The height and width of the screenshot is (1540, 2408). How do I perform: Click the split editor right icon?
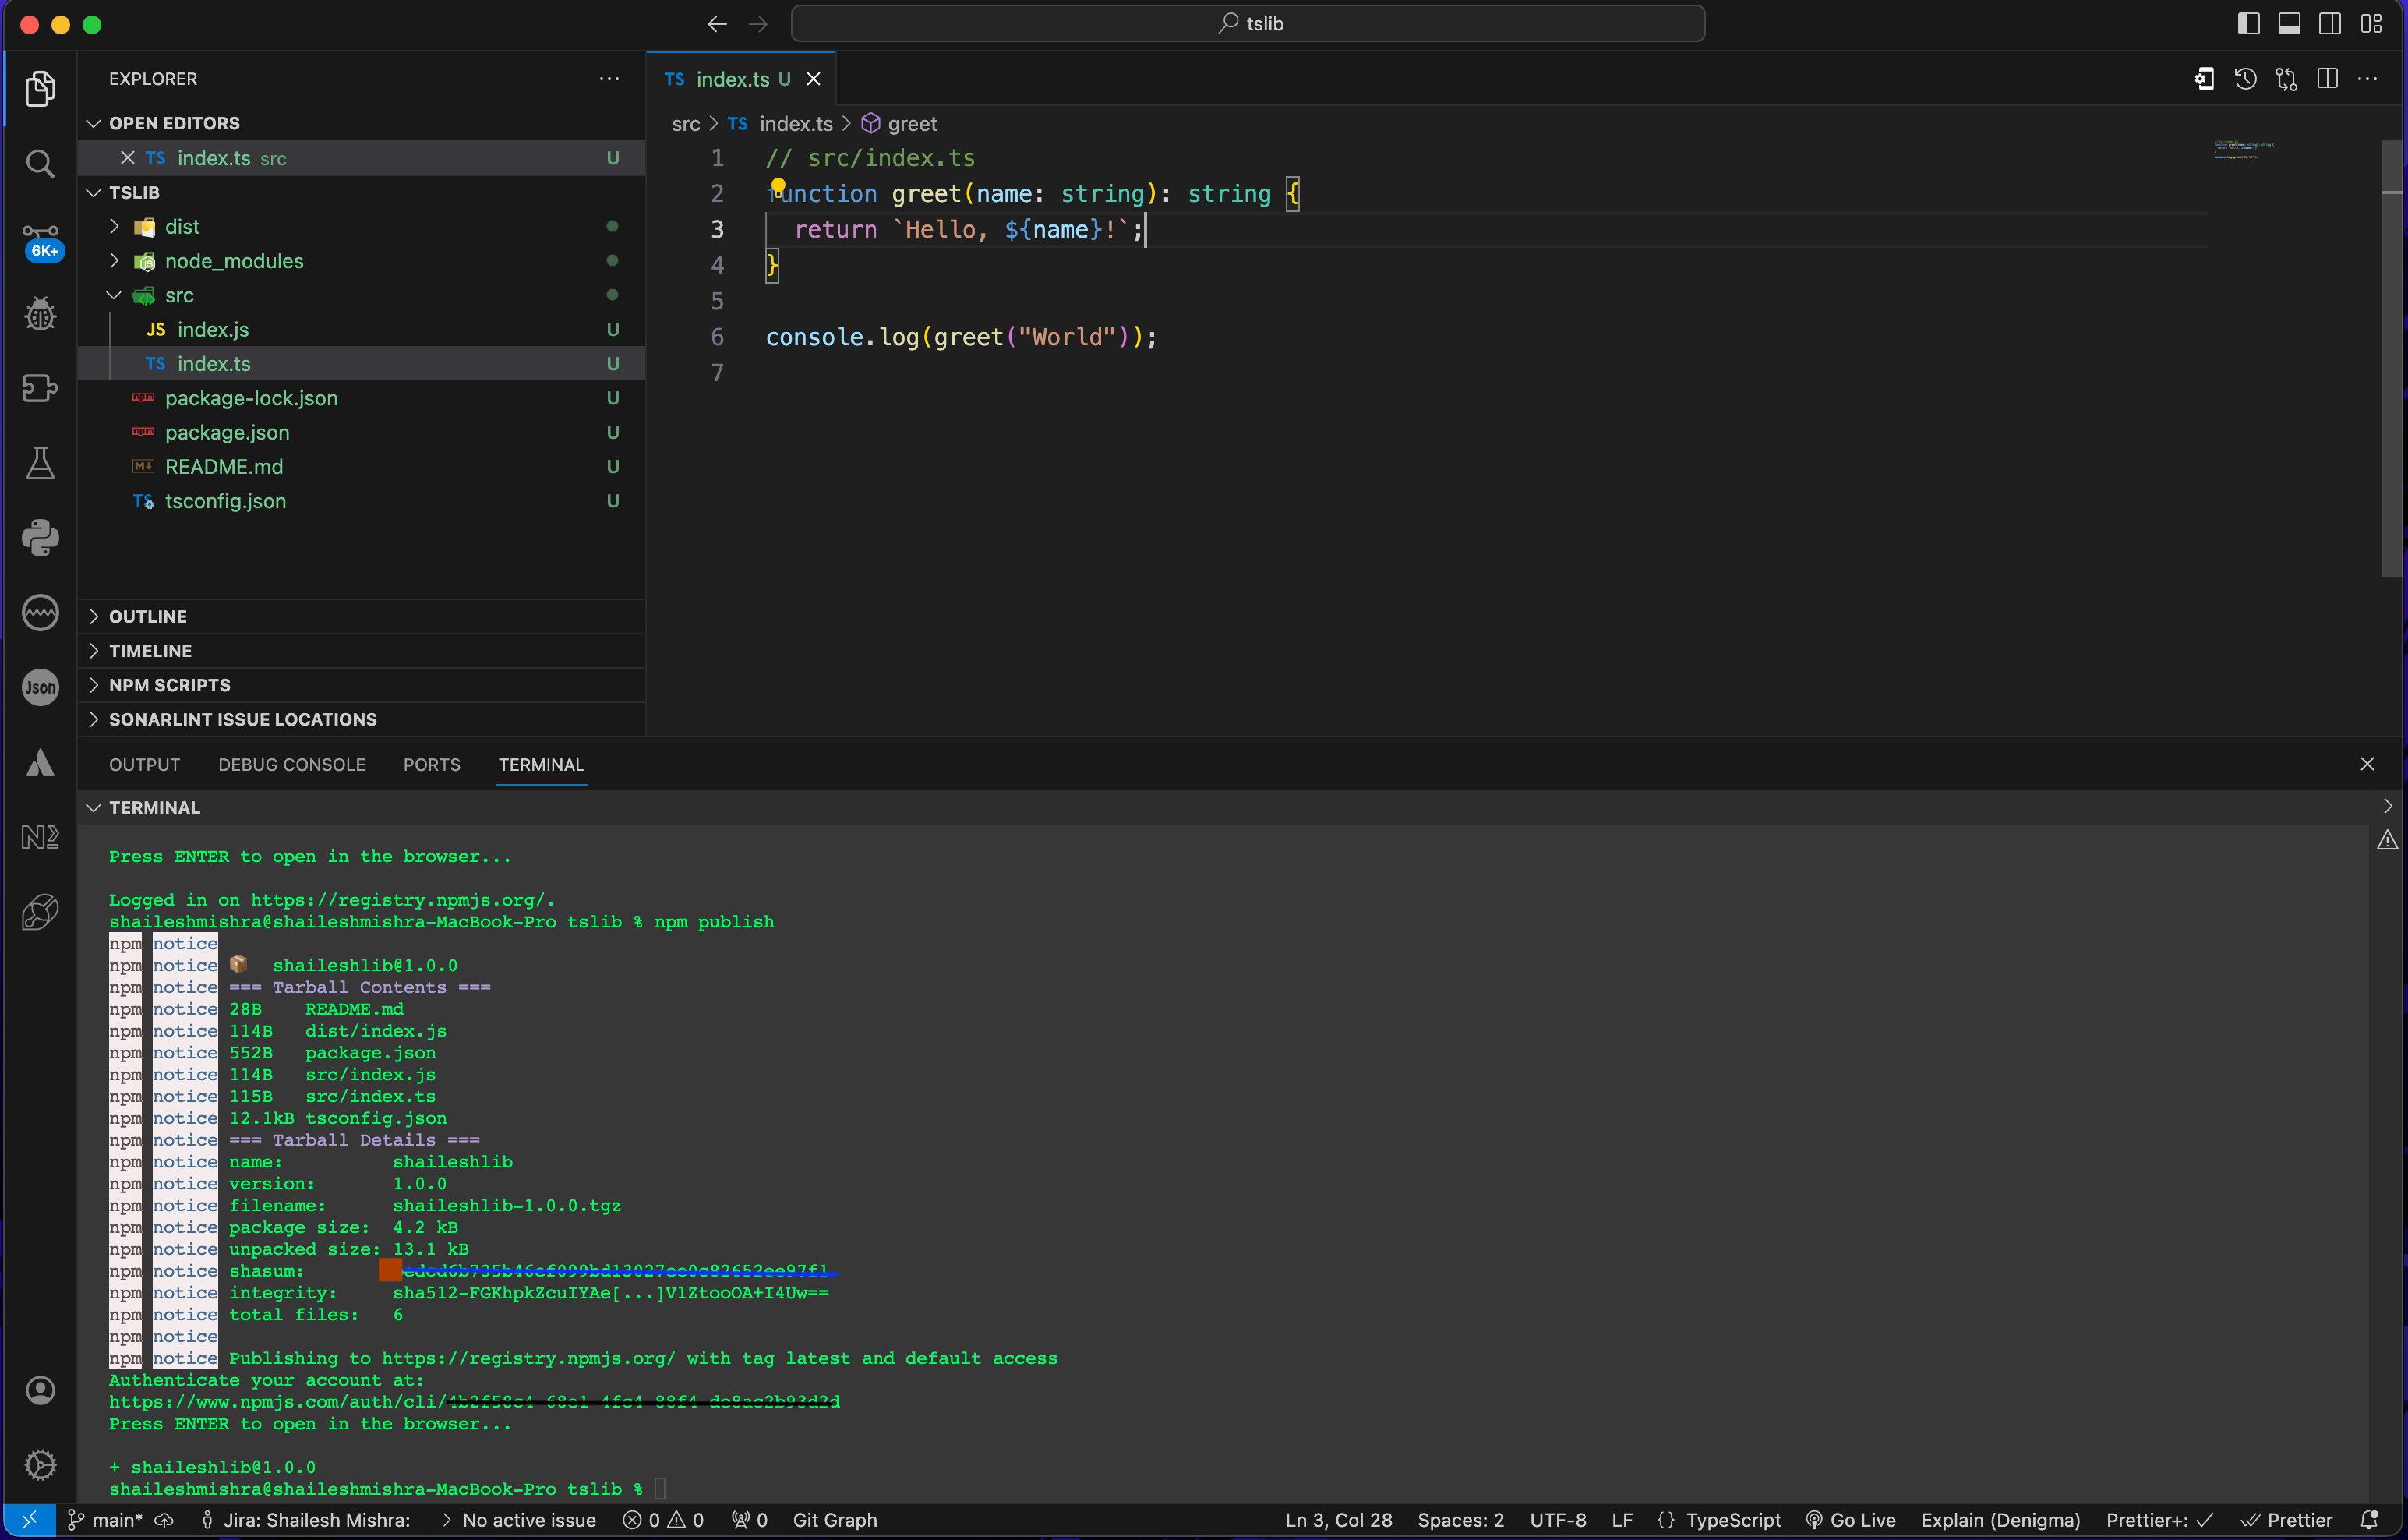pos(2327,79)
